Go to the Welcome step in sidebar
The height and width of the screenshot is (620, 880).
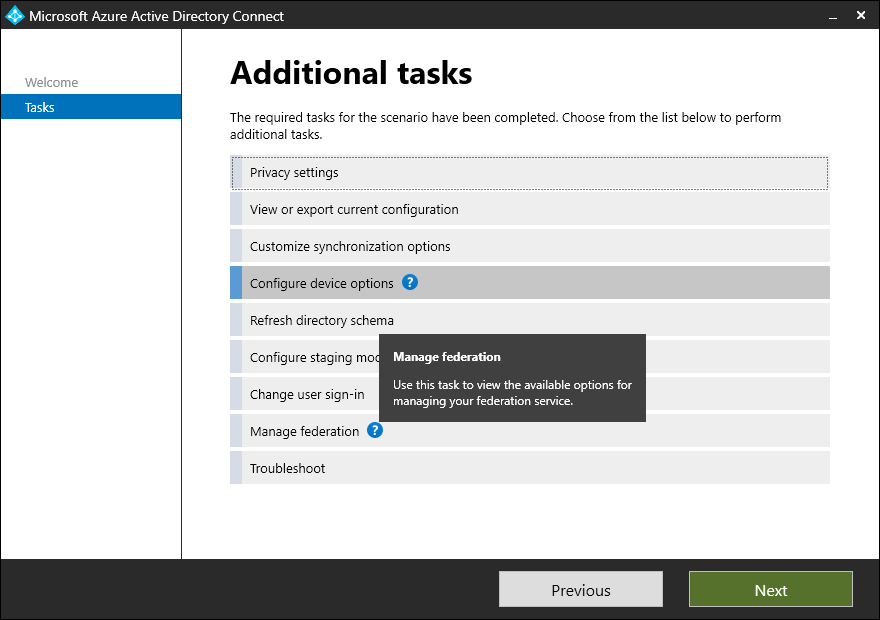52,82
